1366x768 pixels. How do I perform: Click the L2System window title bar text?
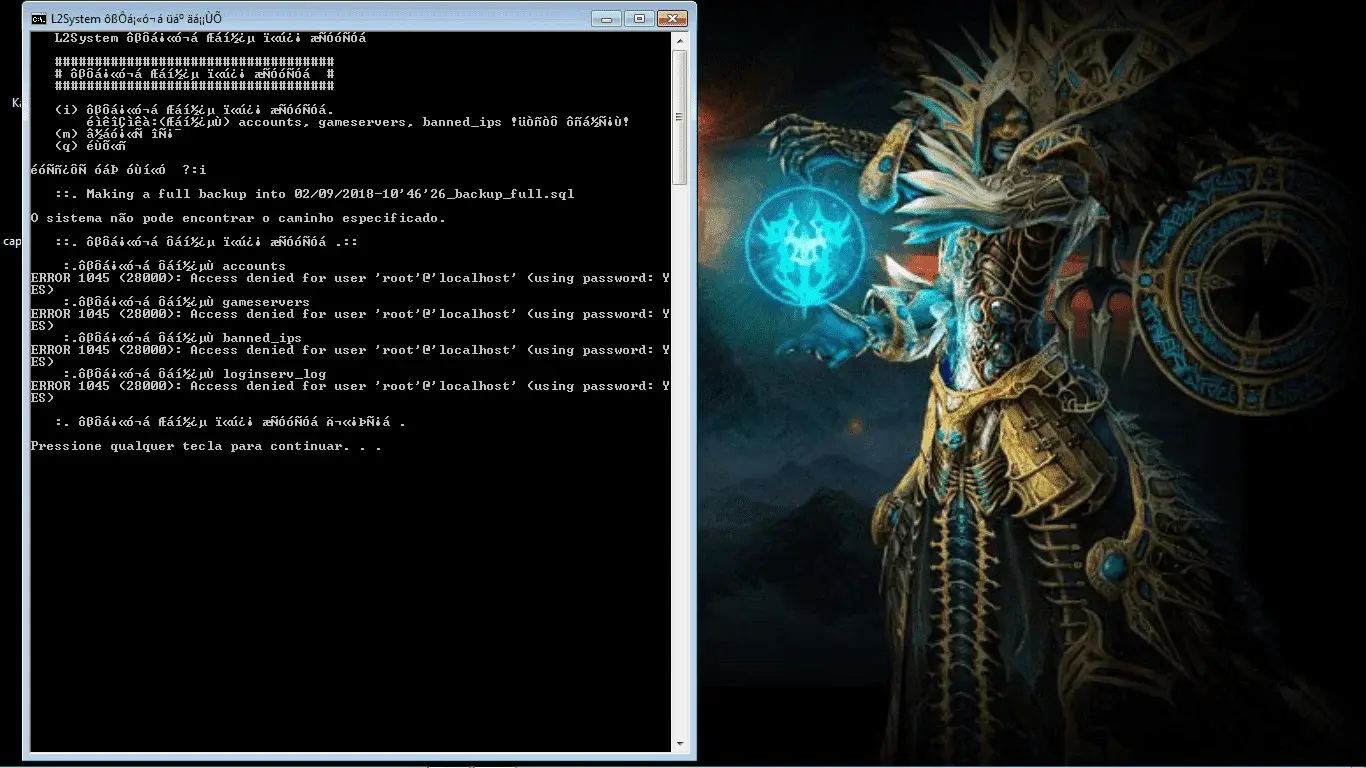click(135, 19)
